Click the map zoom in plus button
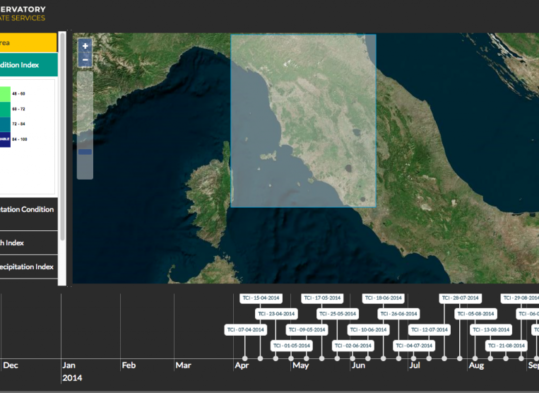 [x=85, y=46]
